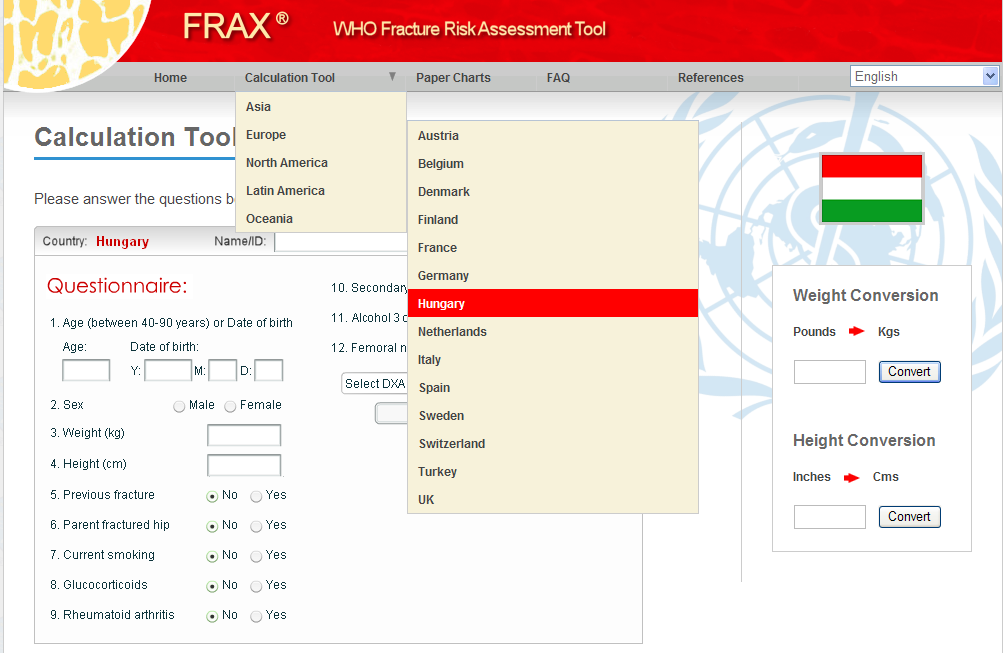1003x653 pixels.
Task: Choose Asia region submenu
Action: coord(321,107)
